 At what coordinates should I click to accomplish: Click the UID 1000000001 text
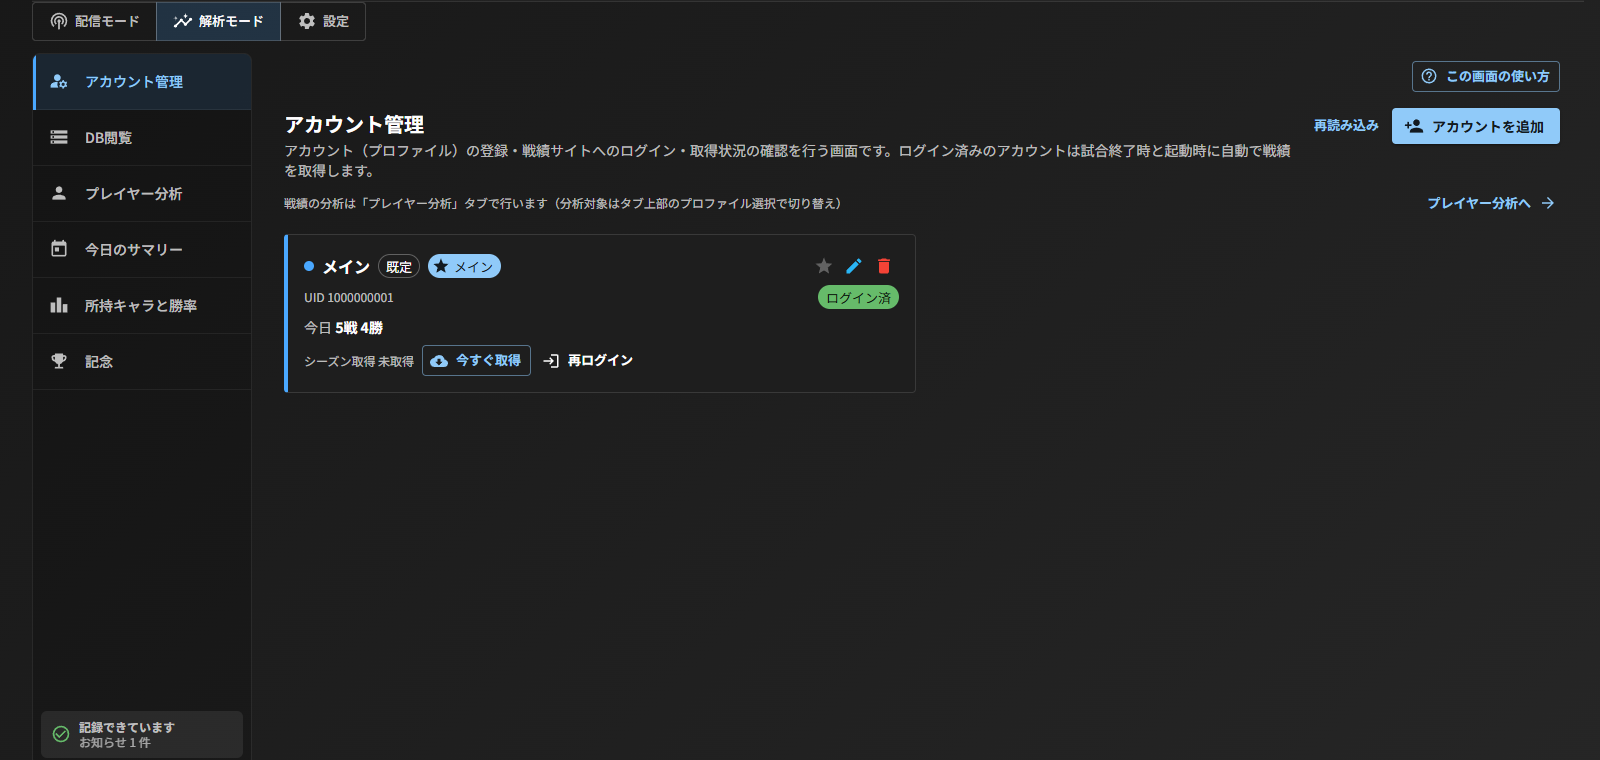[x=349, y=298]
